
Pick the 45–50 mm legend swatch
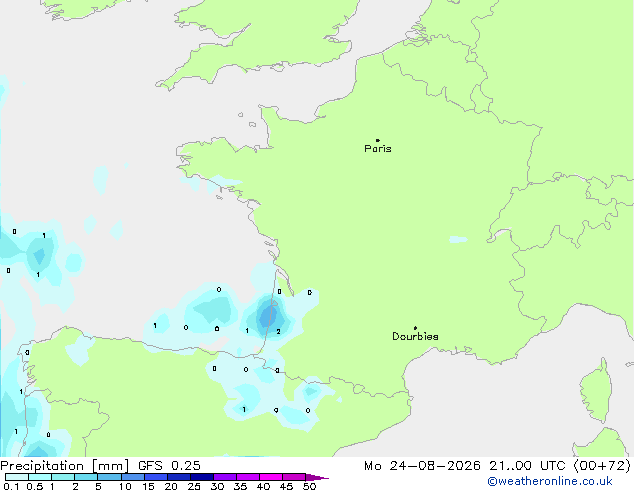tap(294, 477)
